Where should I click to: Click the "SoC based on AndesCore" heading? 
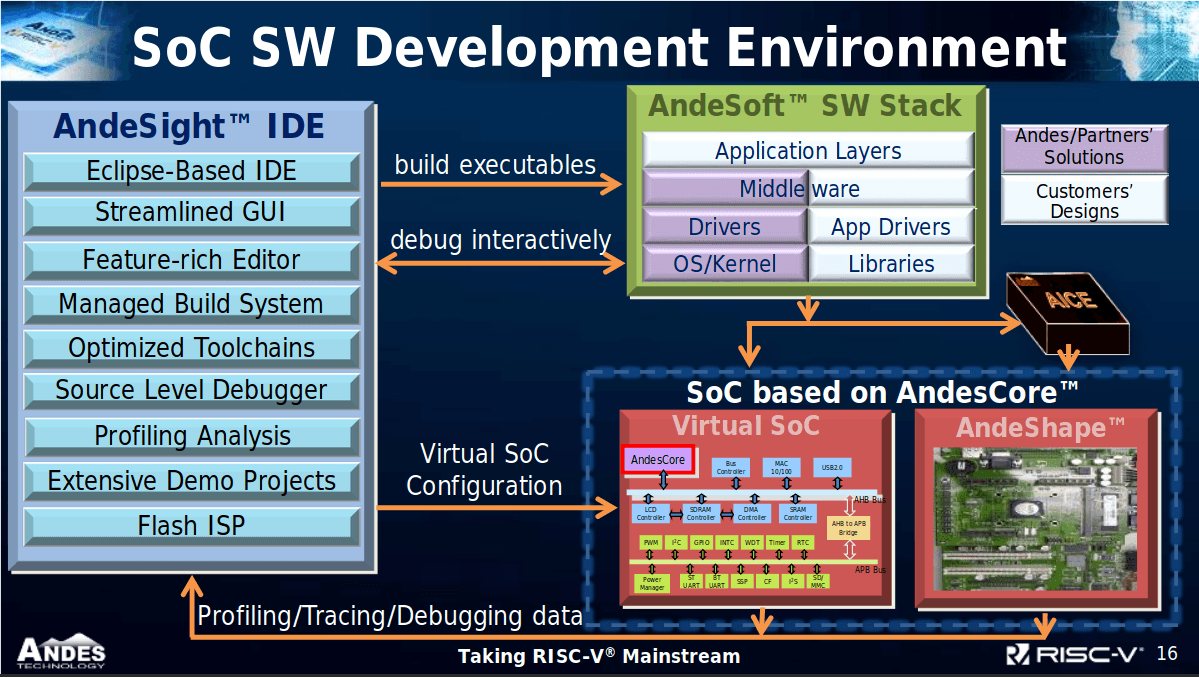(882, 392)
